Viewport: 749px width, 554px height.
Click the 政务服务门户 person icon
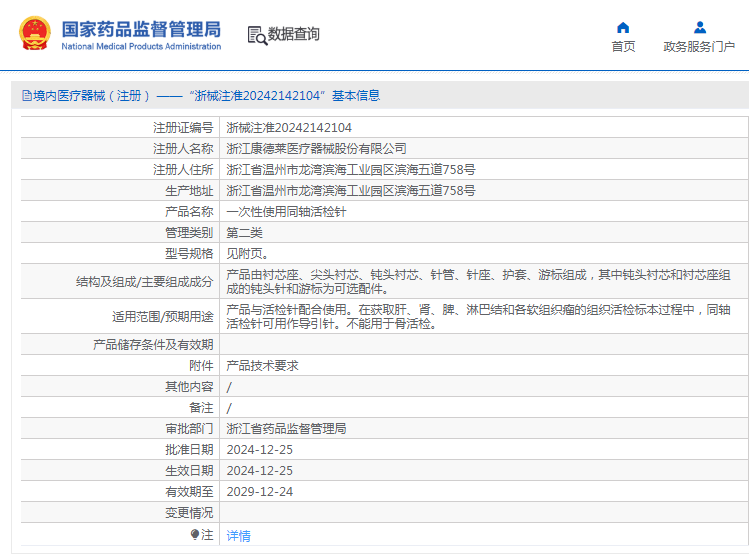[x=699, y=27]
